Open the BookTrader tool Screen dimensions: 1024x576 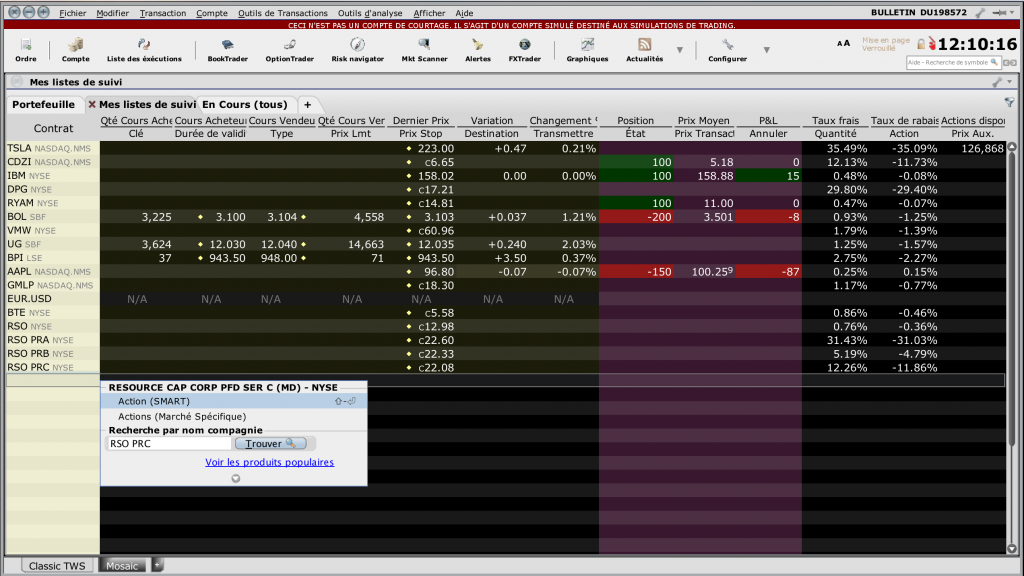227,50
